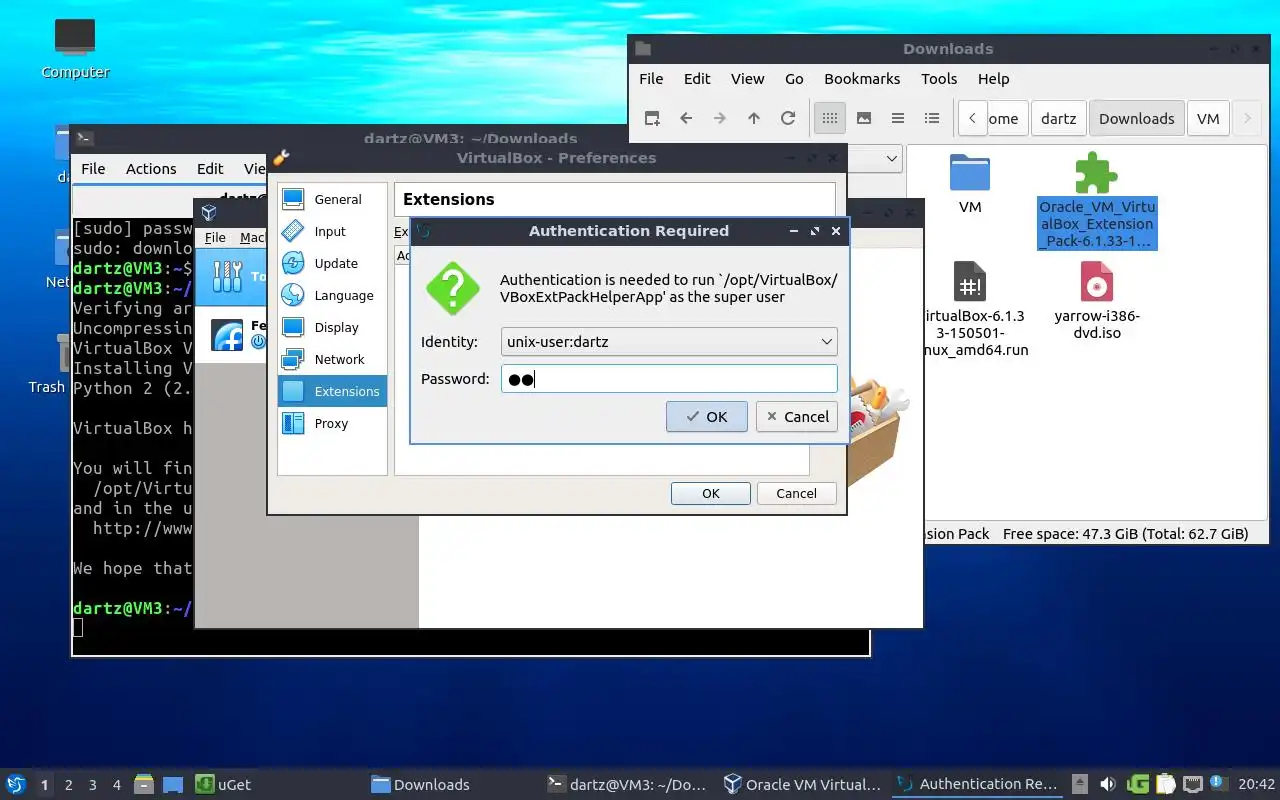The width and height of the screenshot is (1280, 800).
Task: Open new tab in Downloads file manager
Action: 652,118
